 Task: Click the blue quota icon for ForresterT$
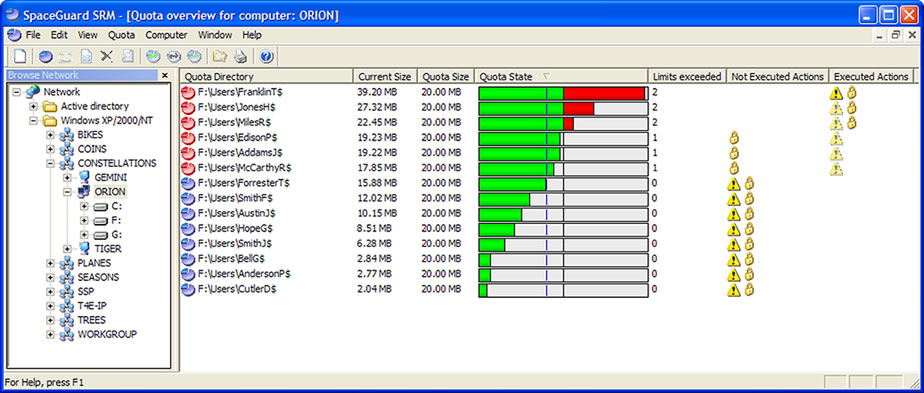188,183
